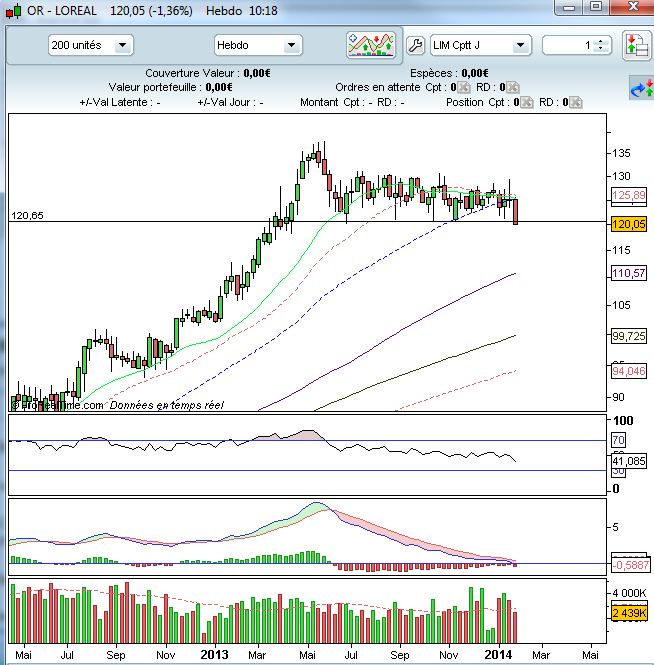Click the 94,046 red price label
Viewport: 654px width, 665px height.
[x=629, y=372]
